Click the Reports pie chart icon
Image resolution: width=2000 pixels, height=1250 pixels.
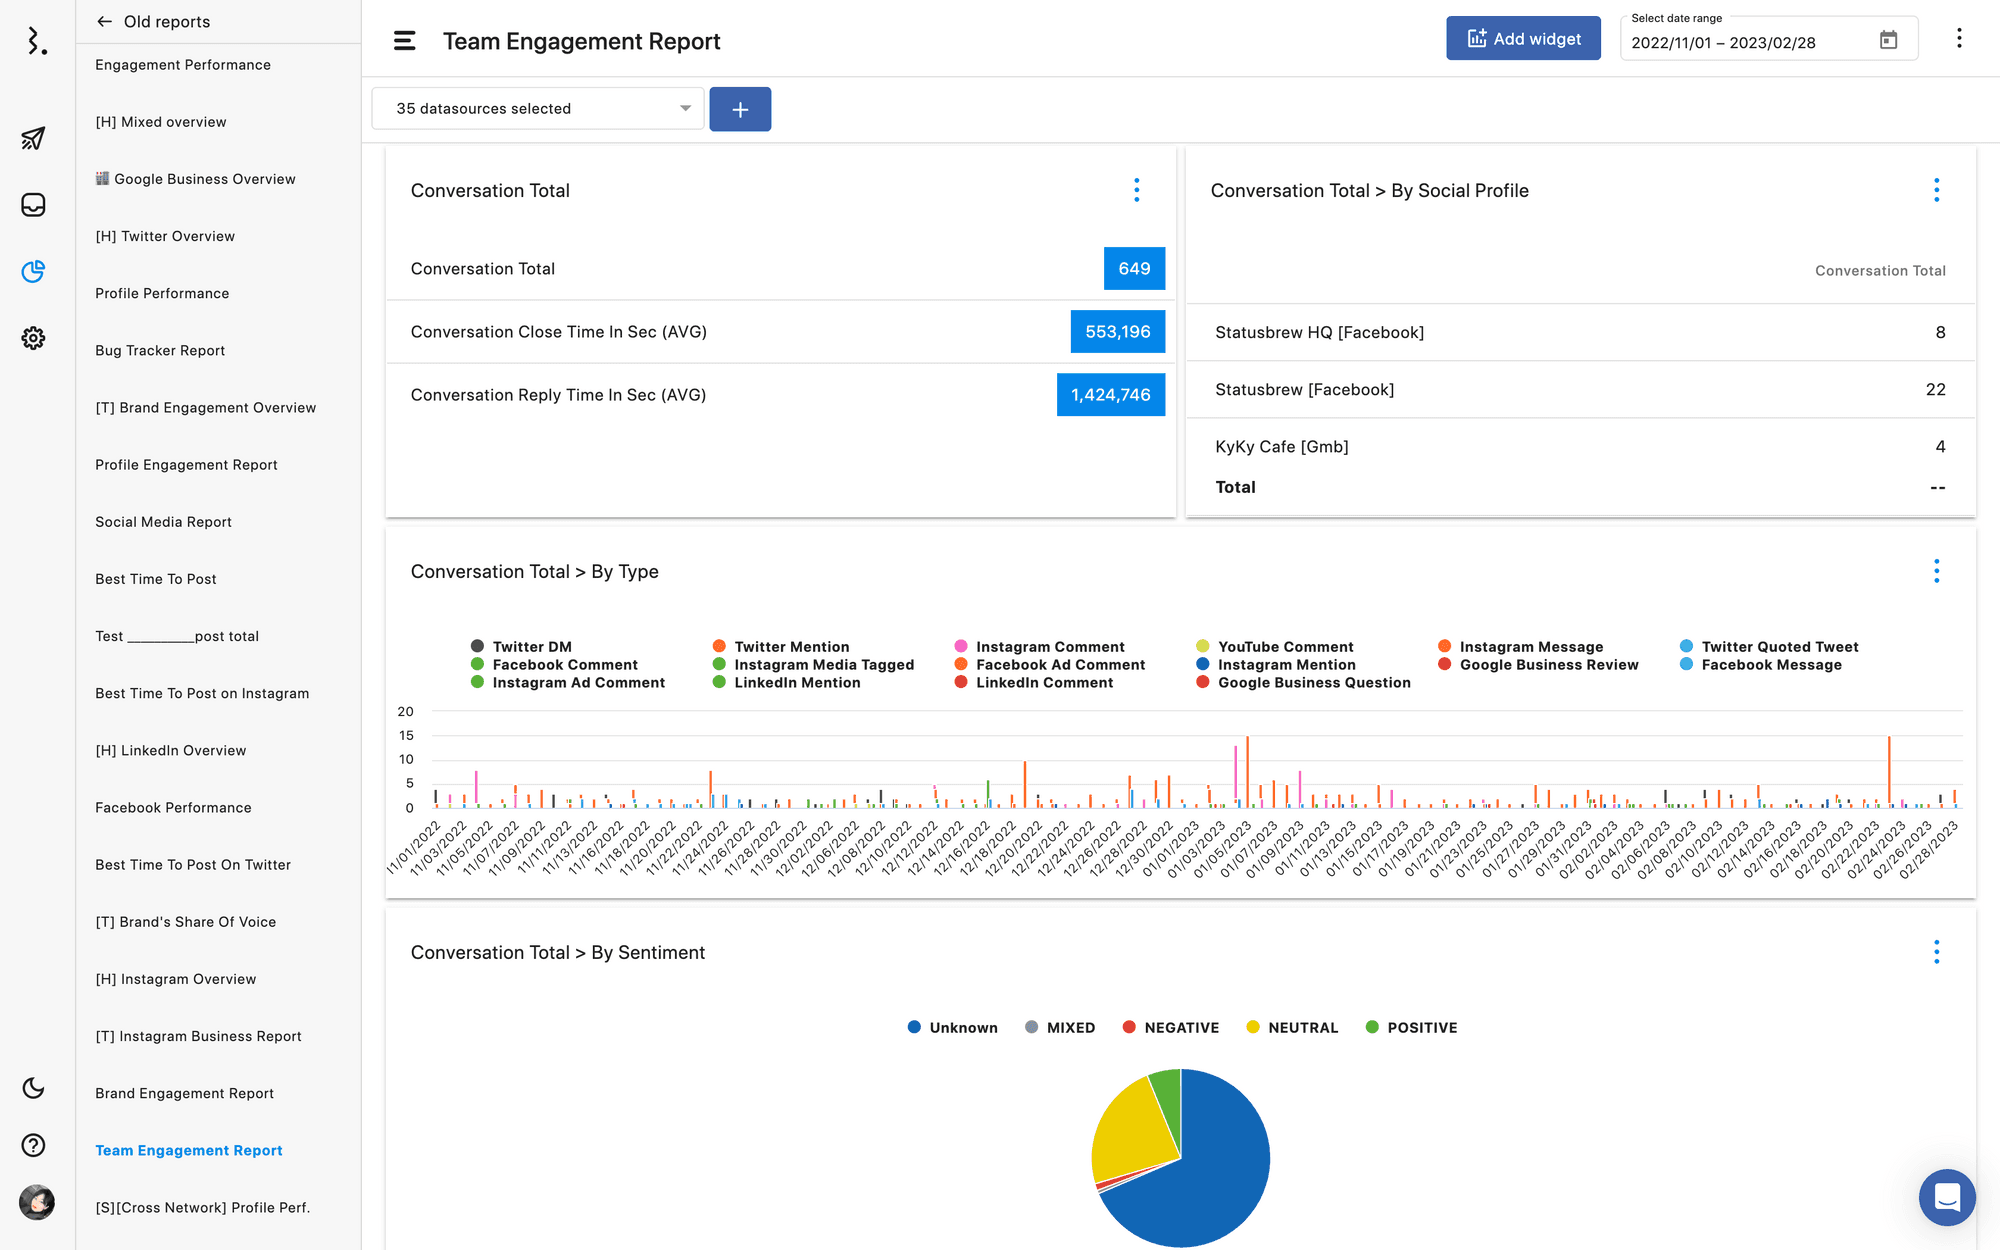tap(33, 271)
